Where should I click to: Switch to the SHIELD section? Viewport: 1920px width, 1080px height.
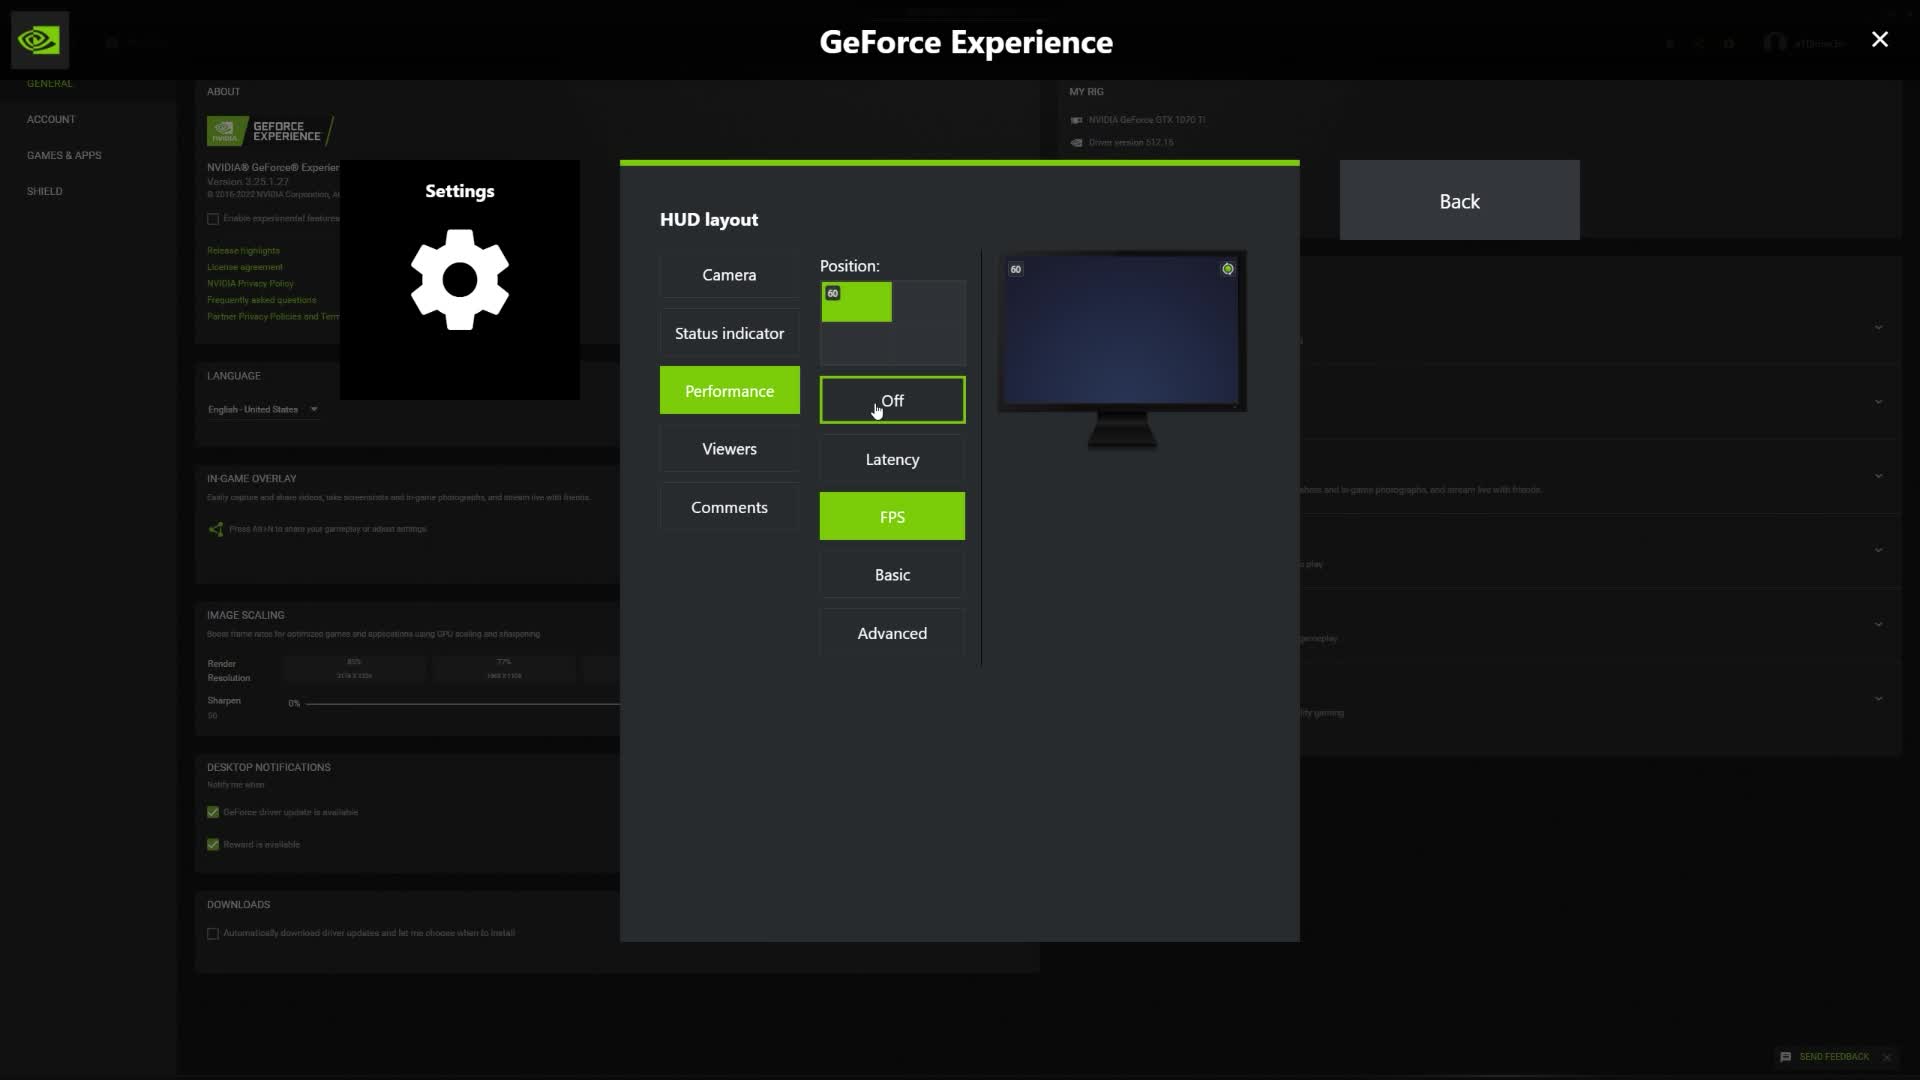[x=45, y=191]
